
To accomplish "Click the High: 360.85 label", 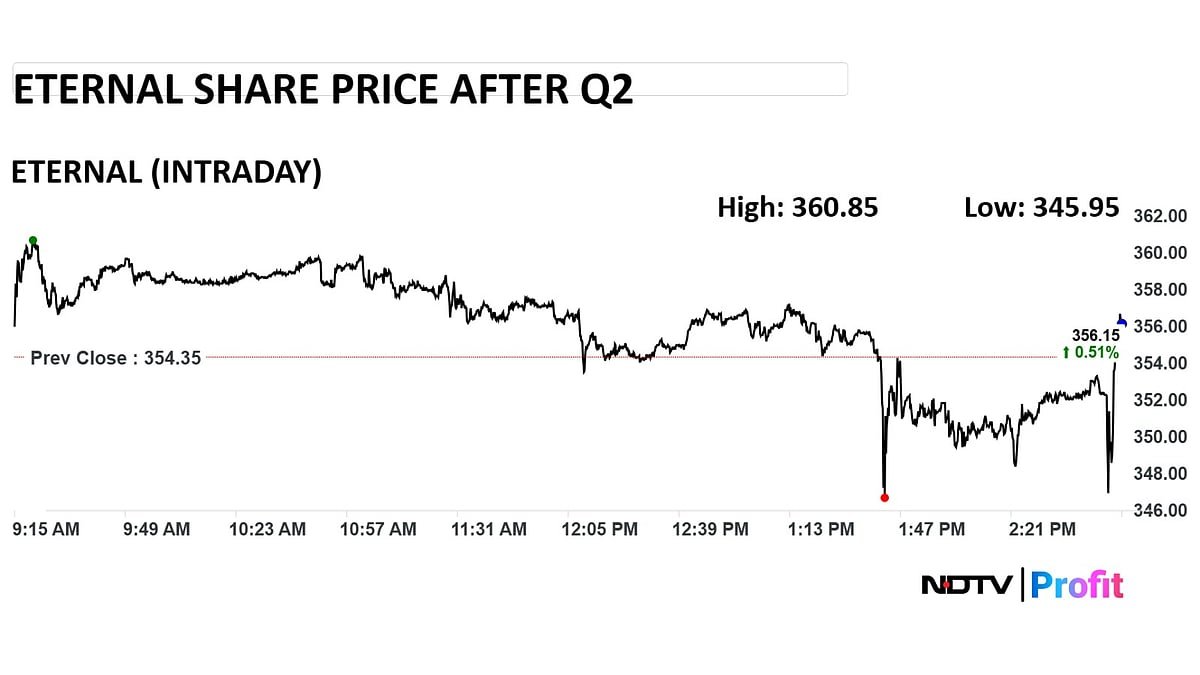I will [797, 207].
